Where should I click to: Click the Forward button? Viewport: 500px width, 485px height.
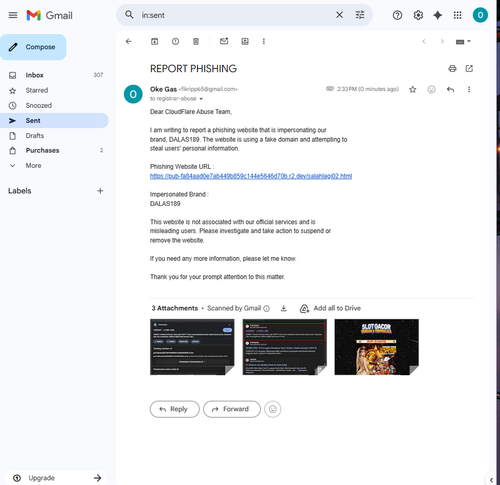pyautogui.click(x=232, y=409)
